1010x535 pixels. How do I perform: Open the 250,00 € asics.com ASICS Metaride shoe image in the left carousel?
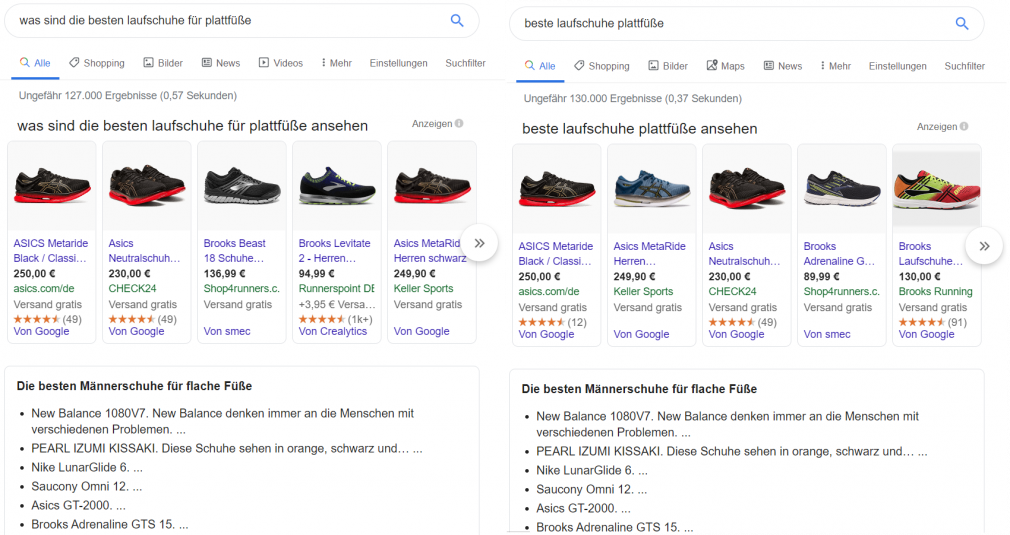point(52,187)
